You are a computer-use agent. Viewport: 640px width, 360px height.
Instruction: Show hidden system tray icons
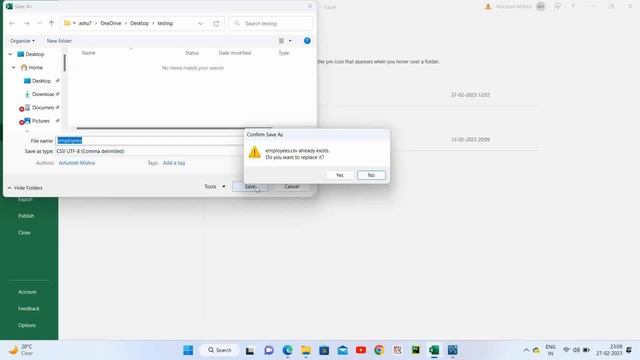click(x=526, y=350)
